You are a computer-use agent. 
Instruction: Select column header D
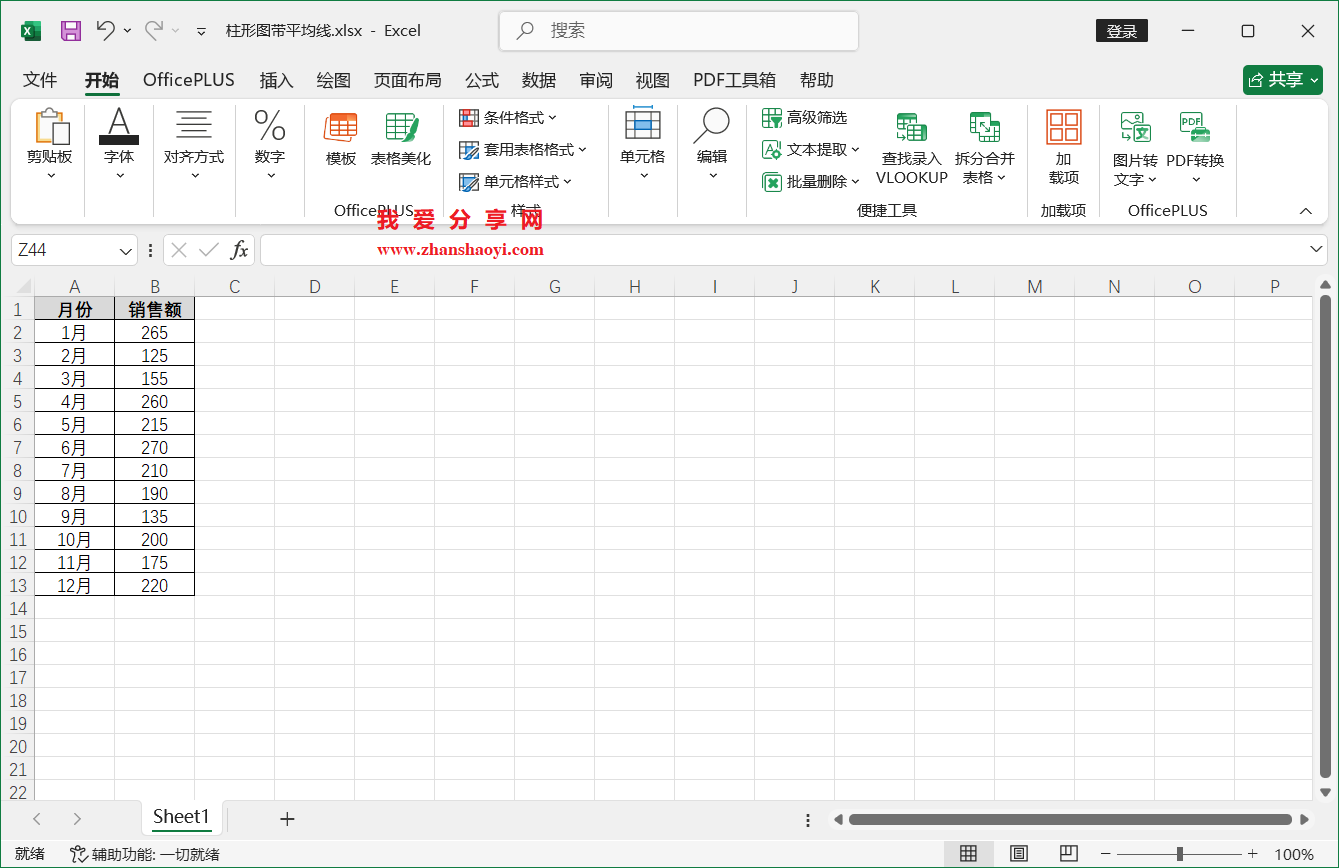point(315,287)
